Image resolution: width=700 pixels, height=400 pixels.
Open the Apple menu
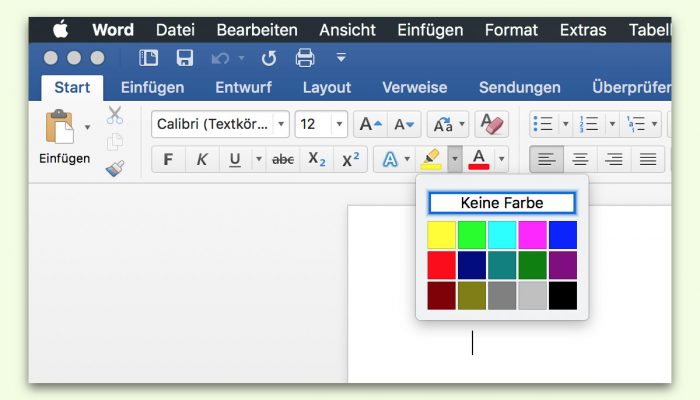[60, 29]
